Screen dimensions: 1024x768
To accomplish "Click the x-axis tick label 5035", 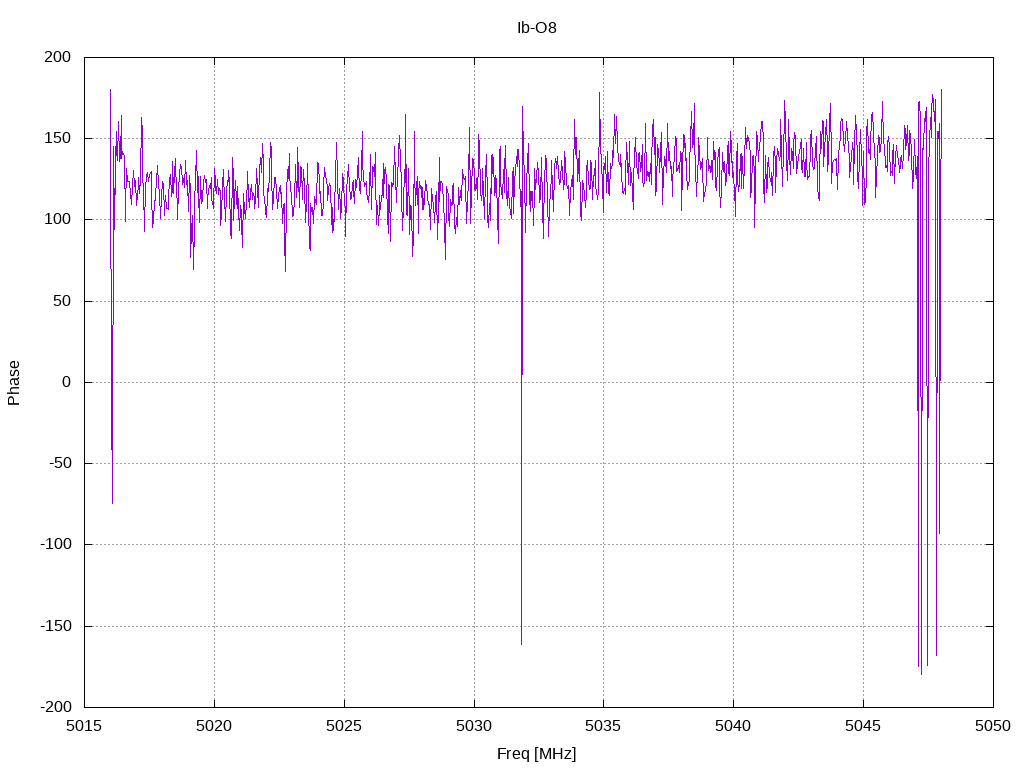I will (603, 726).
